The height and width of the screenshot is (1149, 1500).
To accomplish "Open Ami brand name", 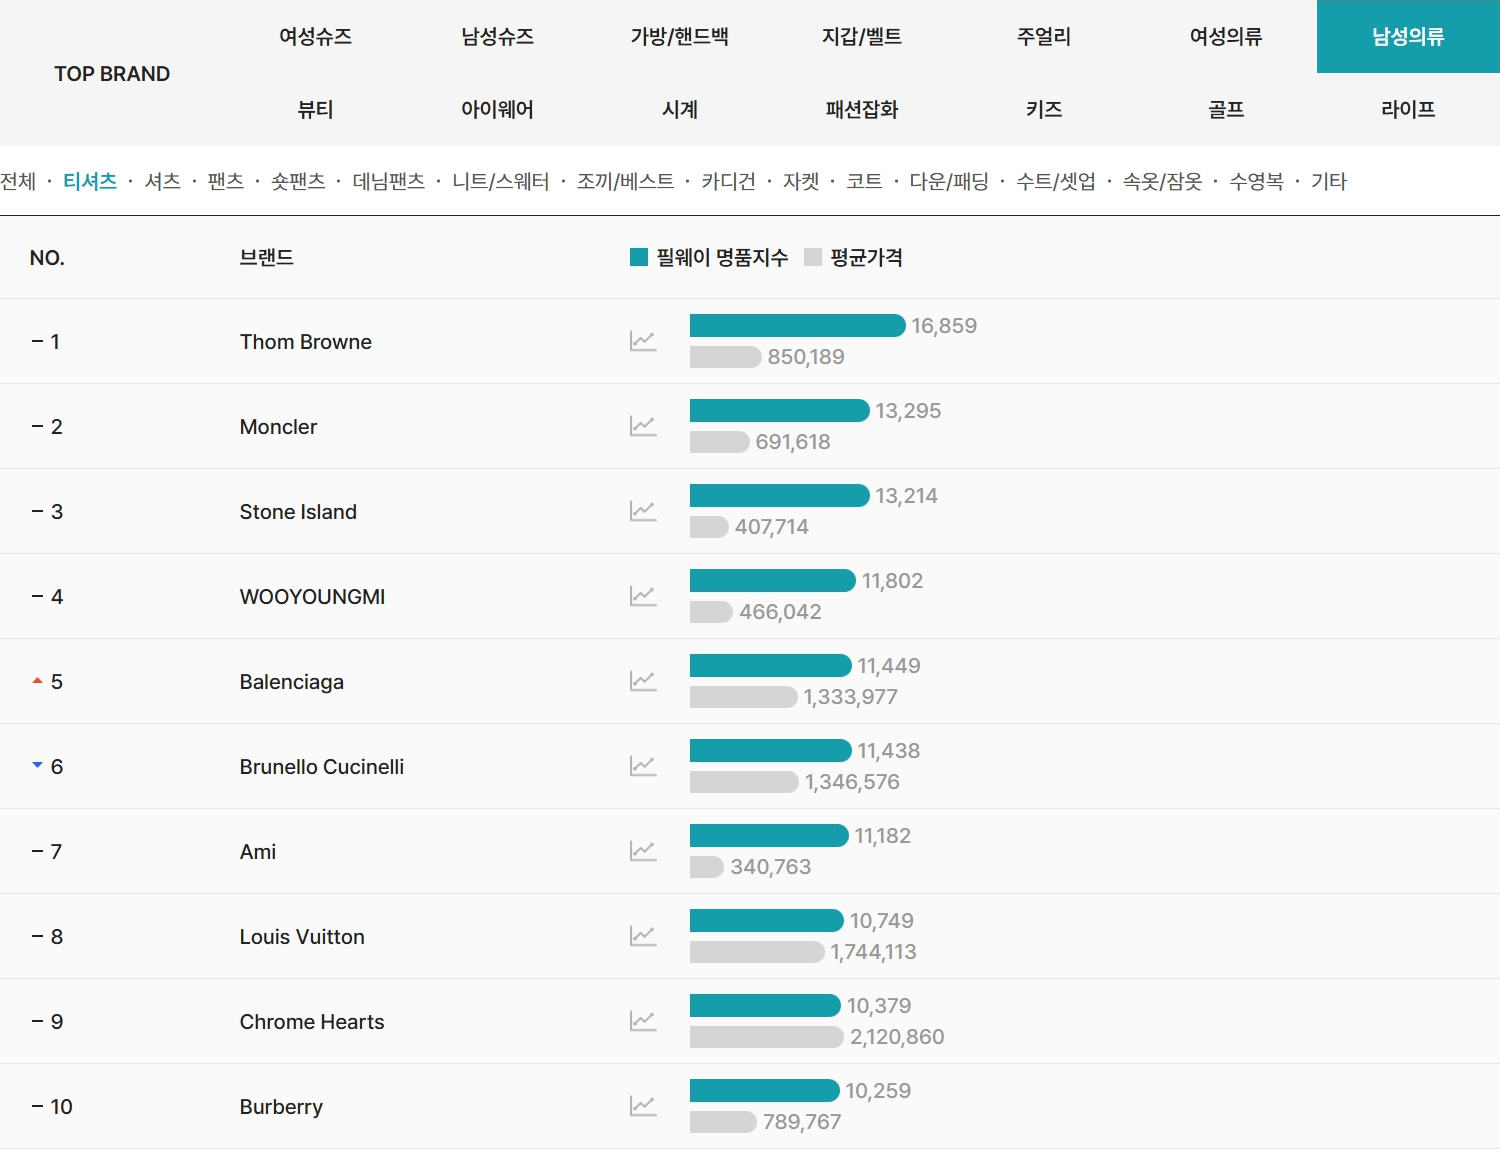I will (x=257, y=852).
